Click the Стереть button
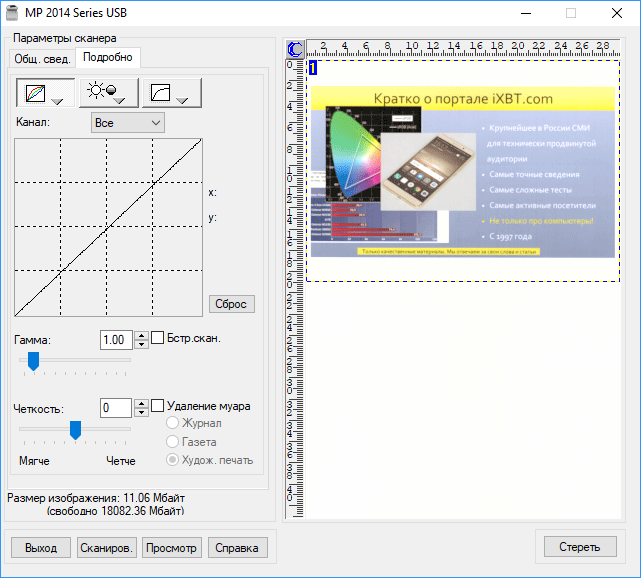This screenshot has height=578, width=641. 580,547
